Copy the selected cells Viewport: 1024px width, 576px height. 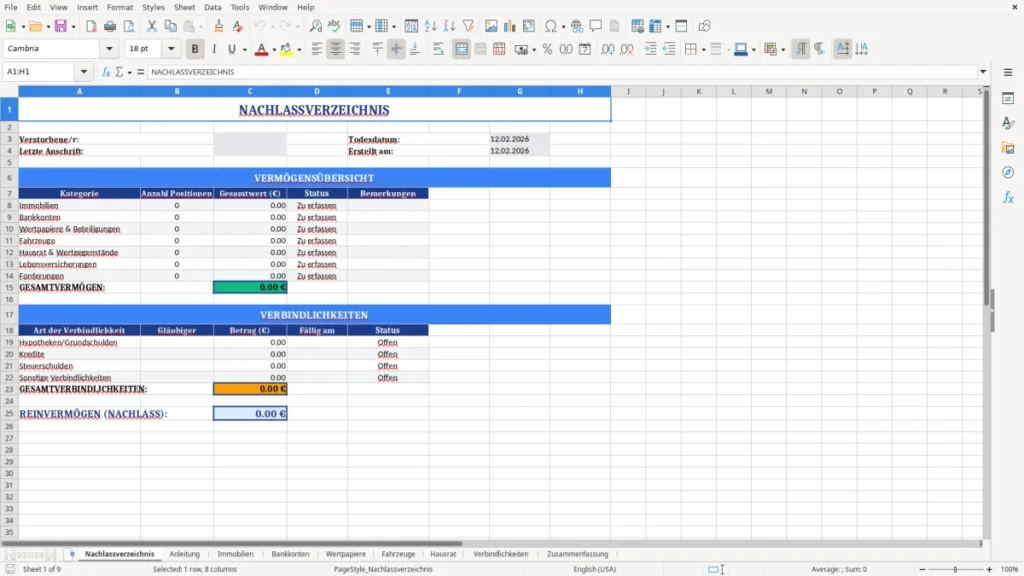pos(170,26)
